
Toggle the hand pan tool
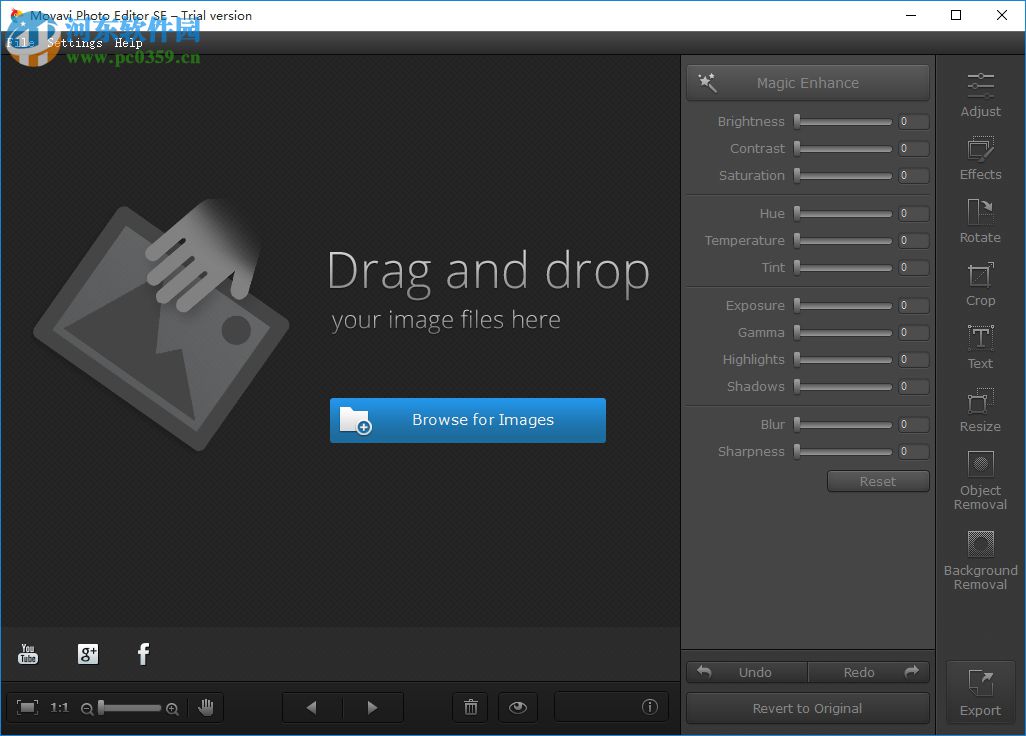coord(206,707)
